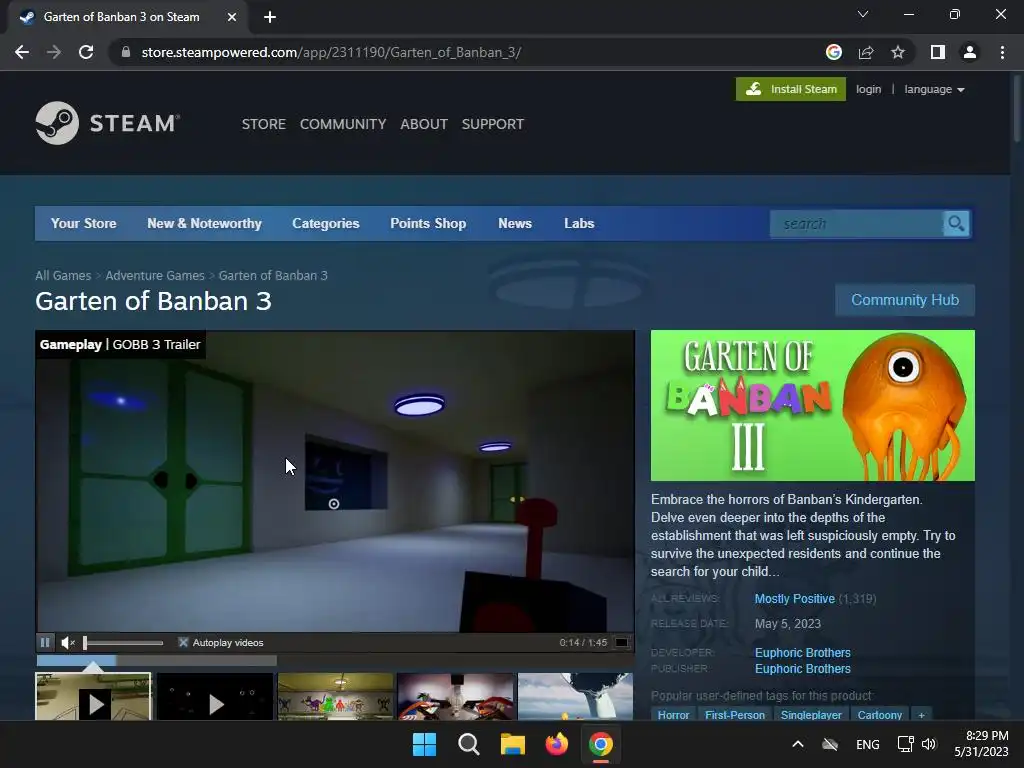Focus the store search field
The height and width of the screenshot is (768, 1024).
pos(856,223)
